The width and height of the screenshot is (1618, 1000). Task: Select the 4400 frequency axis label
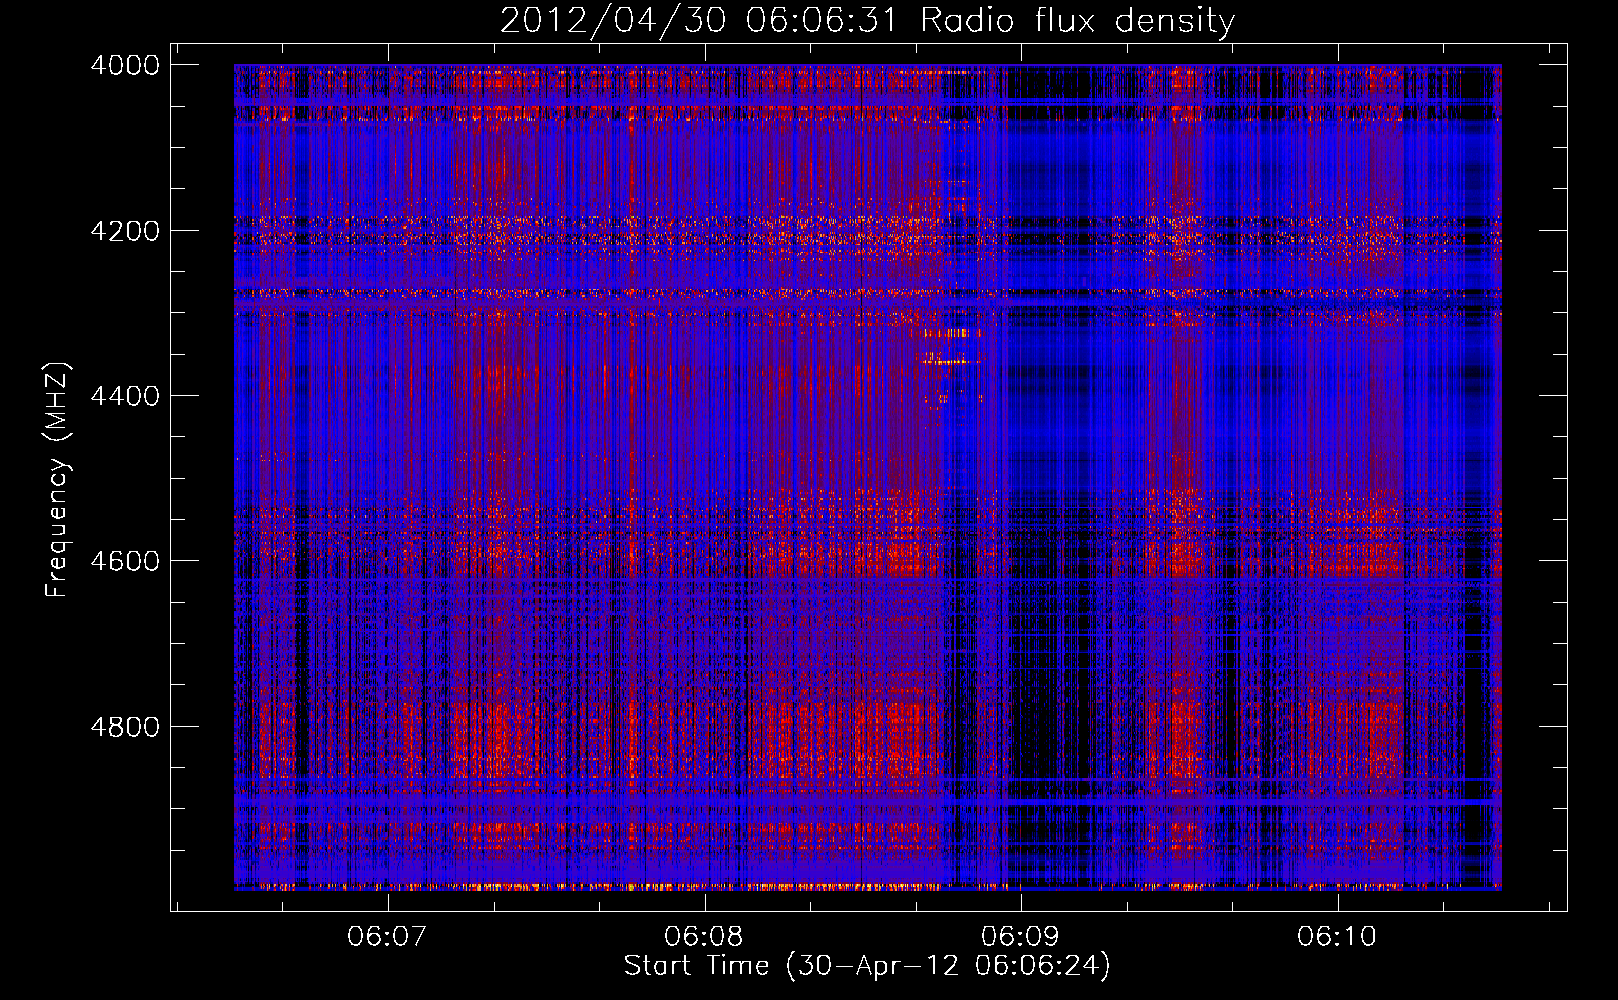coord(125,396)
